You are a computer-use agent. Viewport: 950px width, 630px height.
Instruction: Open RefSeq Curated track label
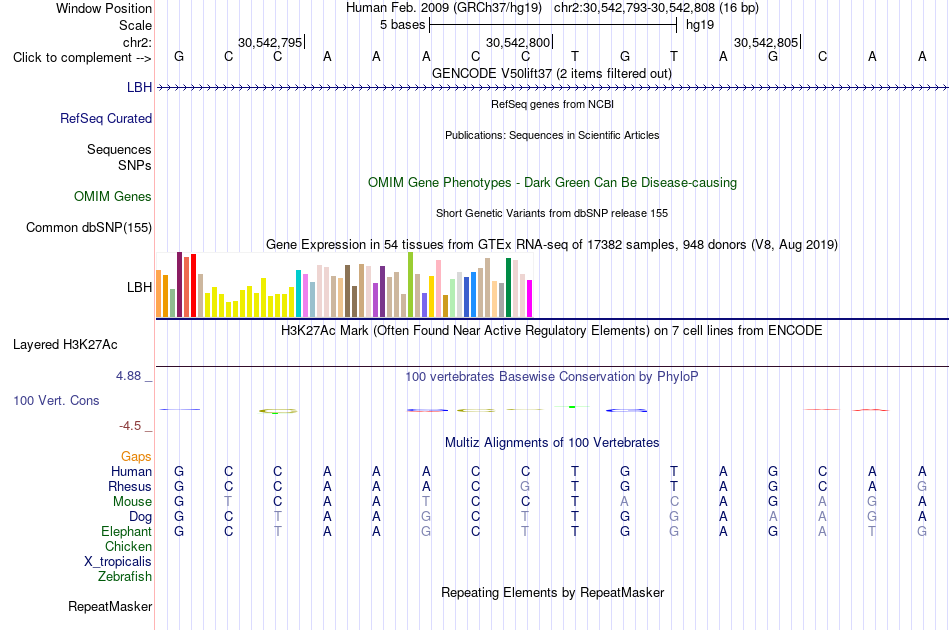(x=106, y=118)
